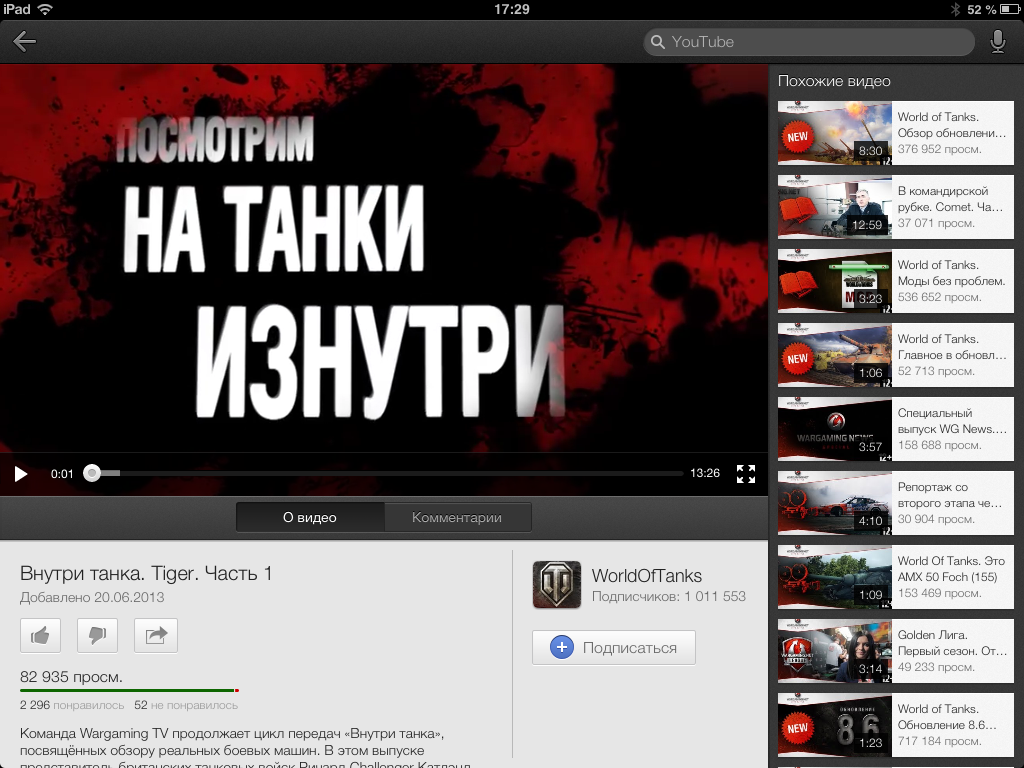Screen dimensions: 1024x768
Task: Check the battery indicator in status bar
Action: pyautogui.click(x=1008, y=9)
